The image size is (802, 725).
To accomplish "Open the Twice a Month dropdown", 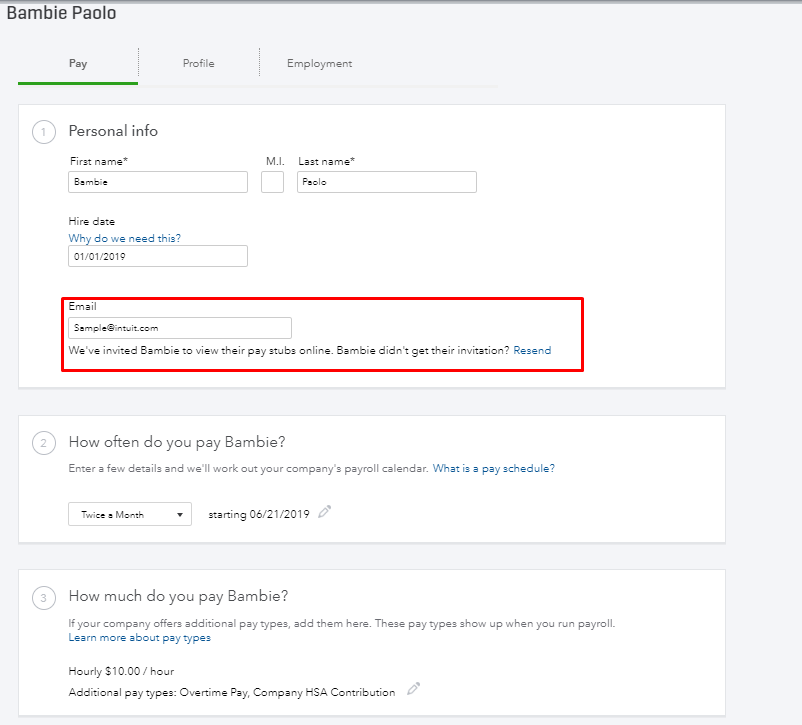I will [130, 514].
